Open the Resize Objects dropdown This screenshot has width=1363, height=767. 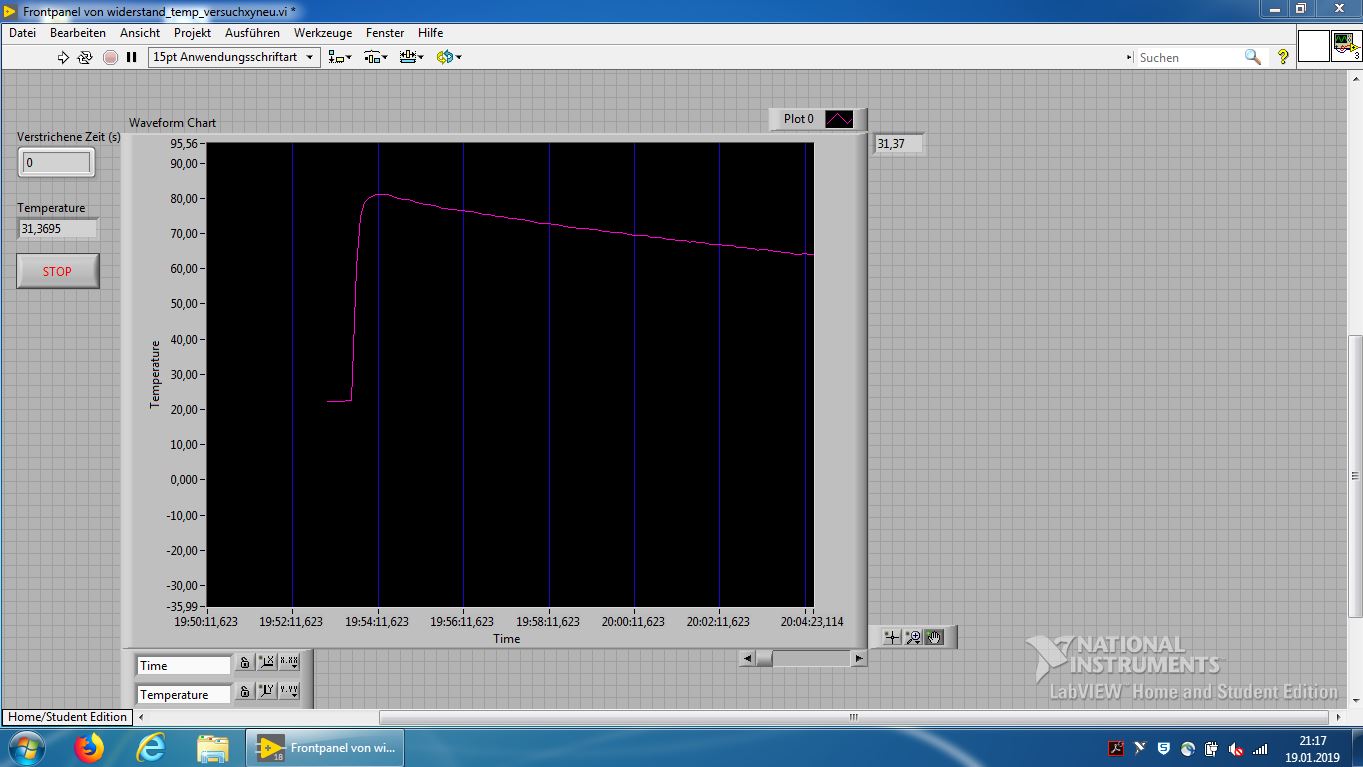click(x=411, y=57)
